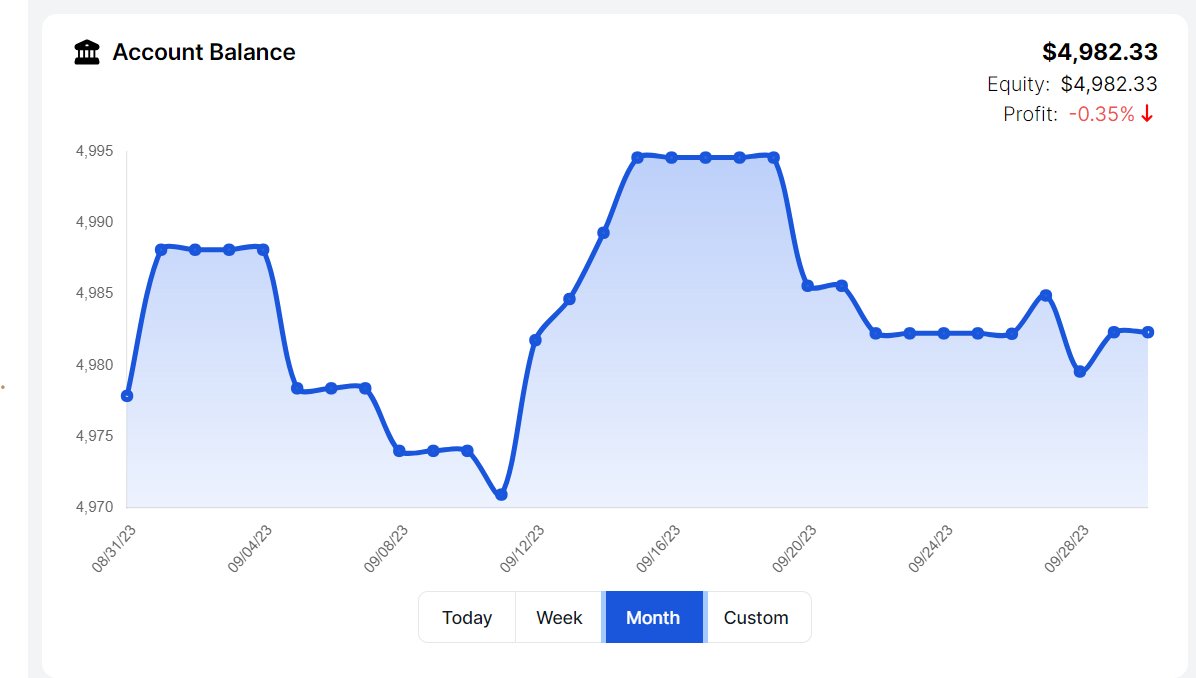1196x678 pixels.
Task: Click the last data point at chart end
Action: click(1147, 332)
